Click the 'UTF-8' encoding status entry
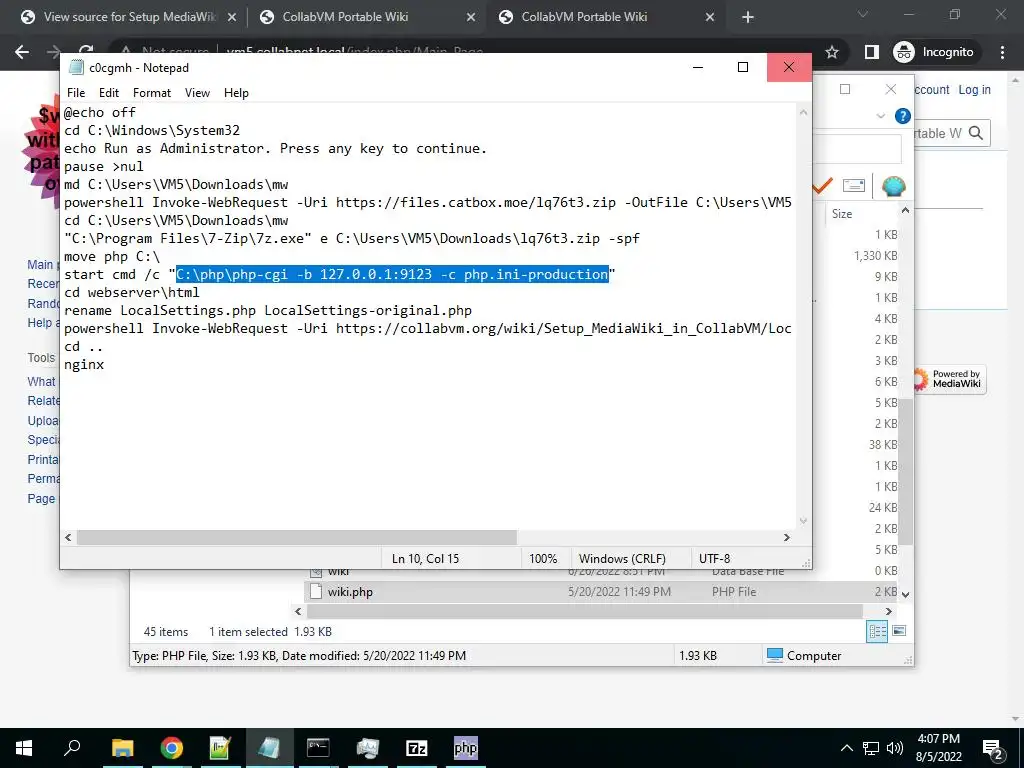The image size is (1024, 768). point(714,558)
